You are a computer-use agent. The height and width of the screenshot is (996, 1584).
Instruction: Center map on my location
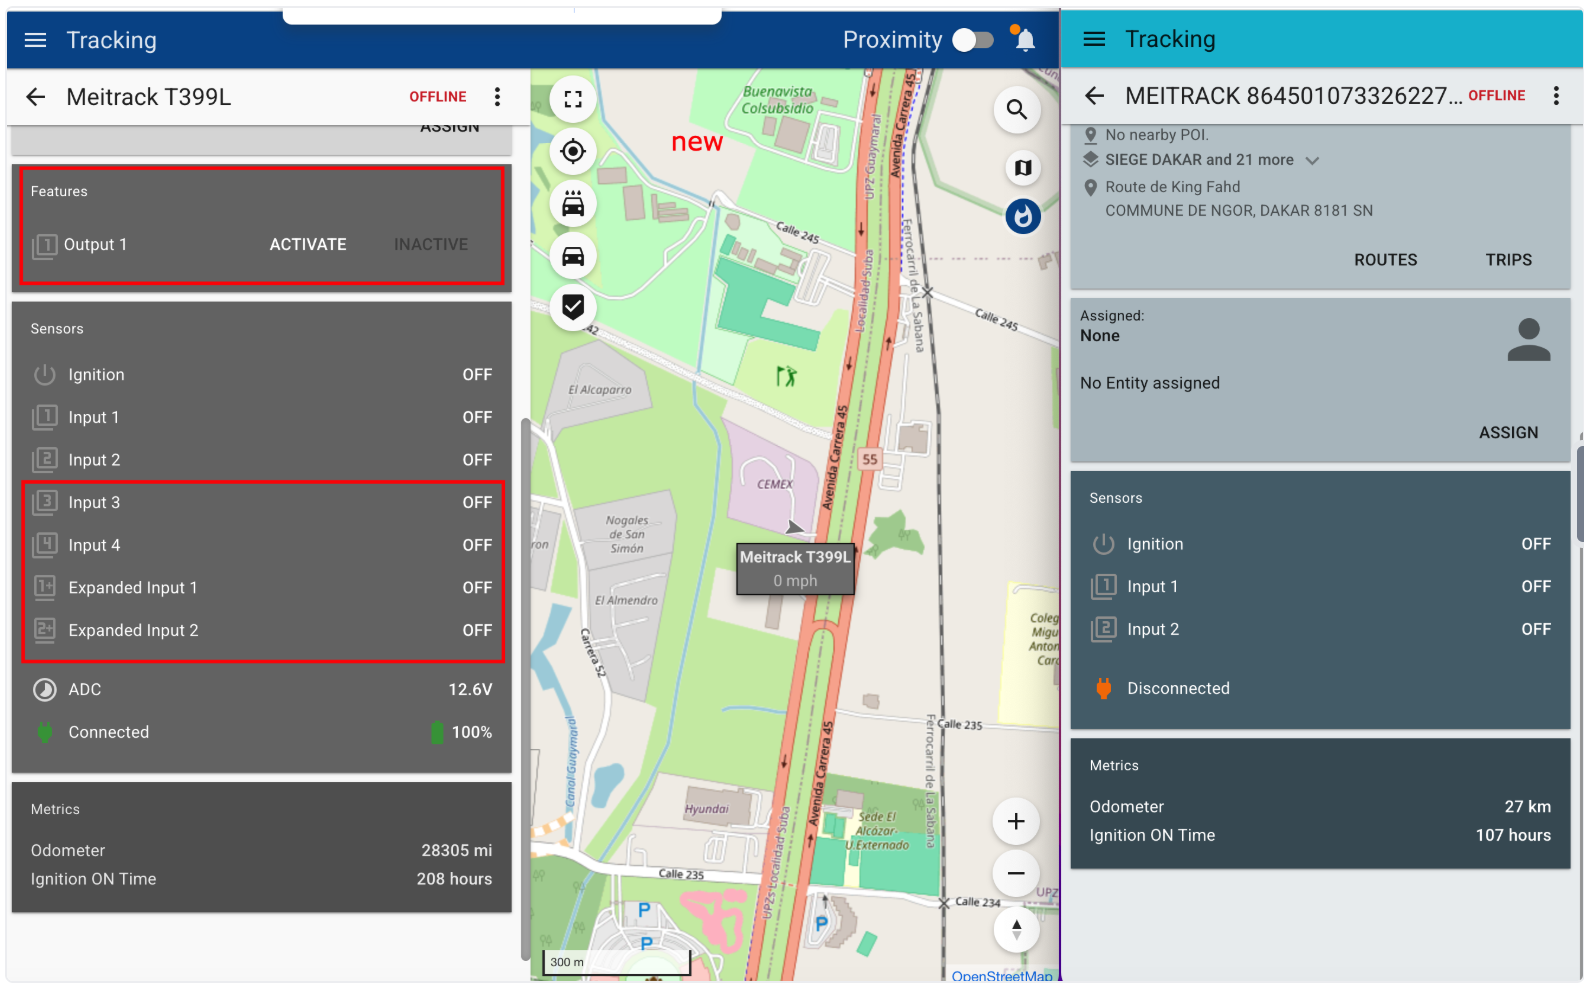click(x=573, y=151)
